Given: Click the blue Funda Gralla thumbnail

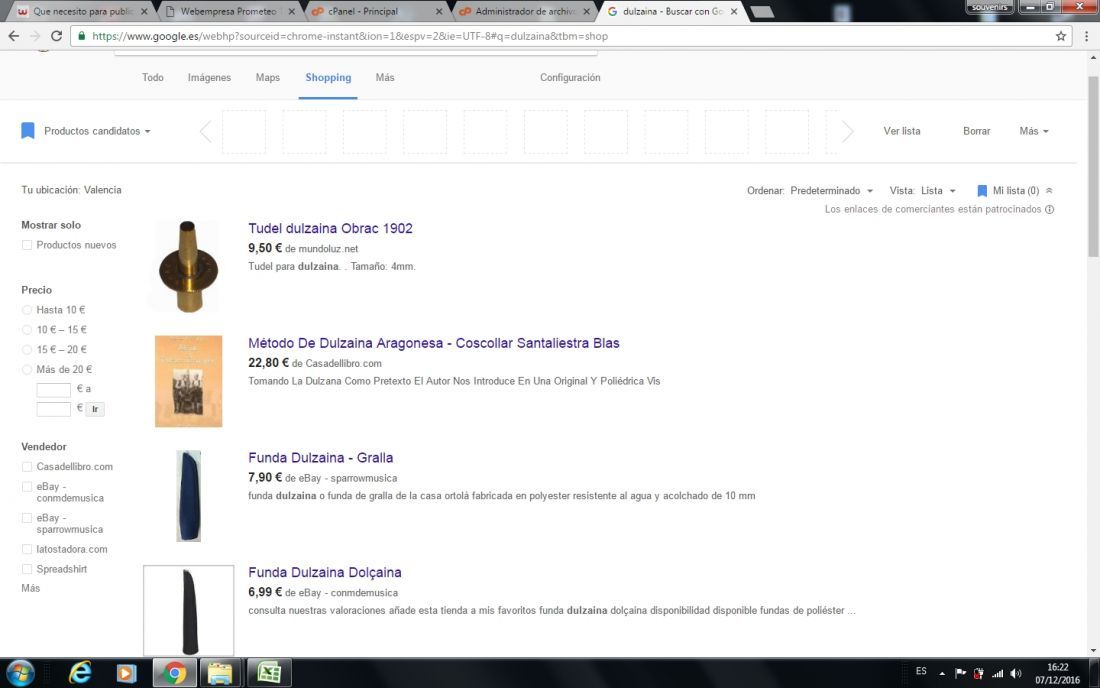Looking at the screenshot, I should click(189, 496).
